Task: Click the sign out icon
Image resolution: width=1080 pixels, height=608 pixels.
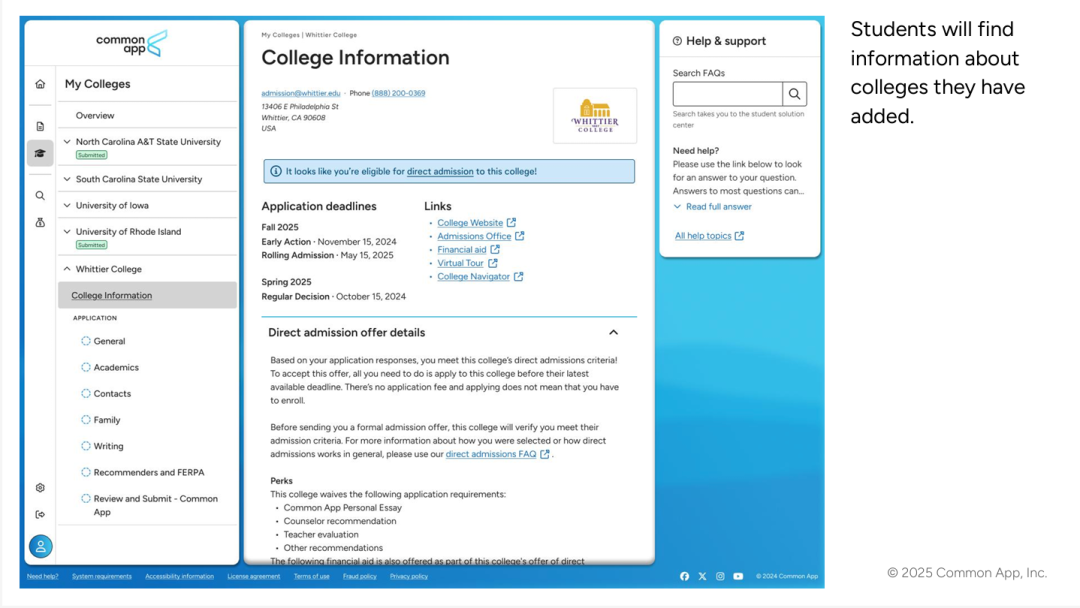Action: pyautogui.click(x=40, y=514)
